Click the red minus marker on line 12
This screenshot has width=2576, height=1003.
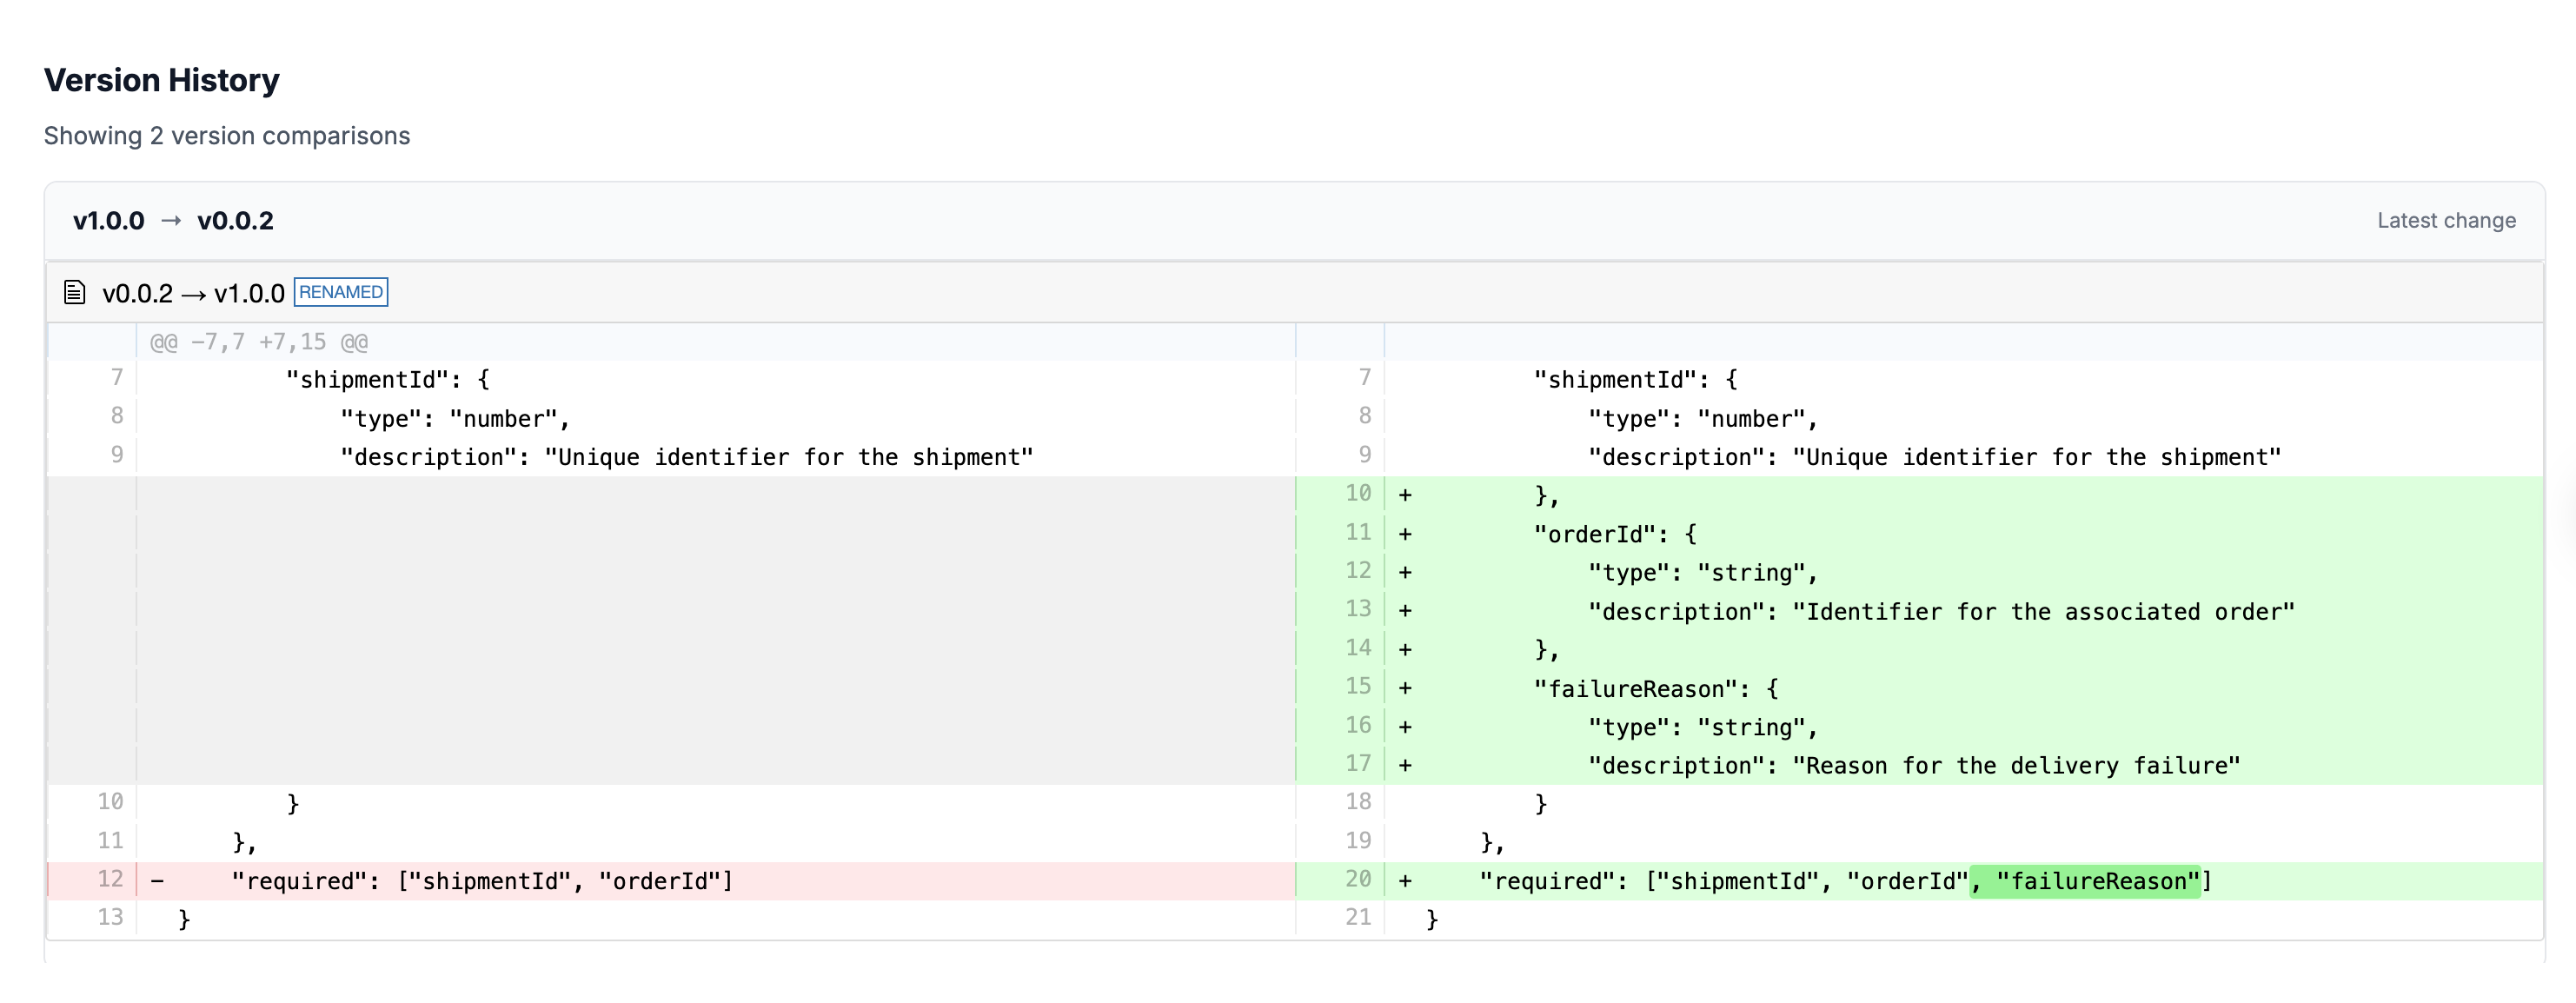pyautogui.click(x=156, y=880)
